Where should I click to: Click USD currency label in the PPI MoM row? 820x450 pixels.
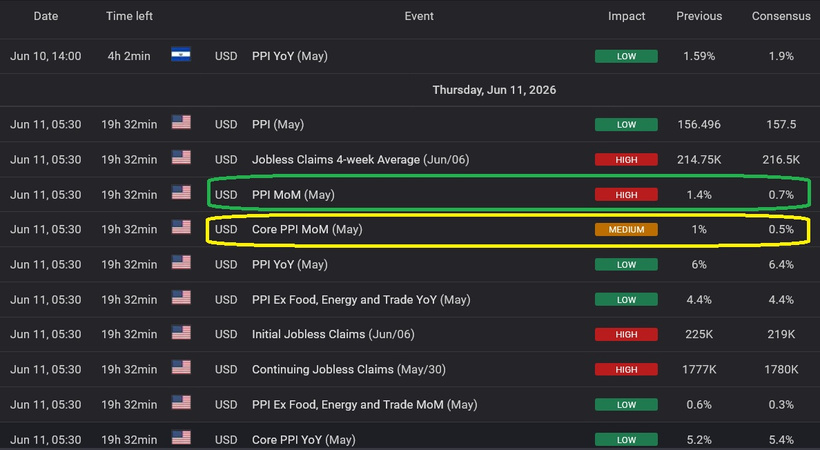point(226,195)
